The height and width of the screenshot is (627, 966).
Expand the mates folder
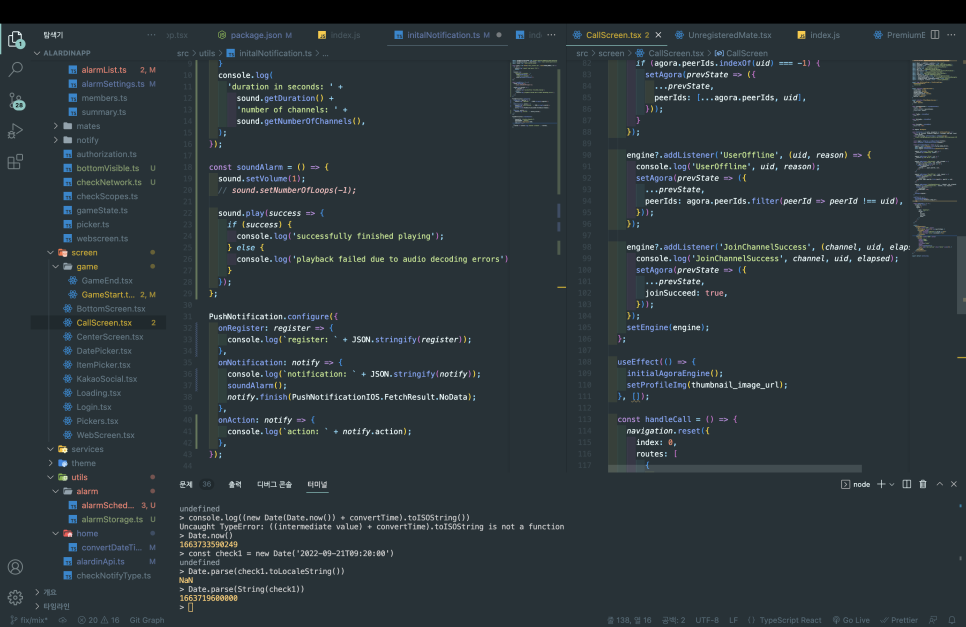87,126
